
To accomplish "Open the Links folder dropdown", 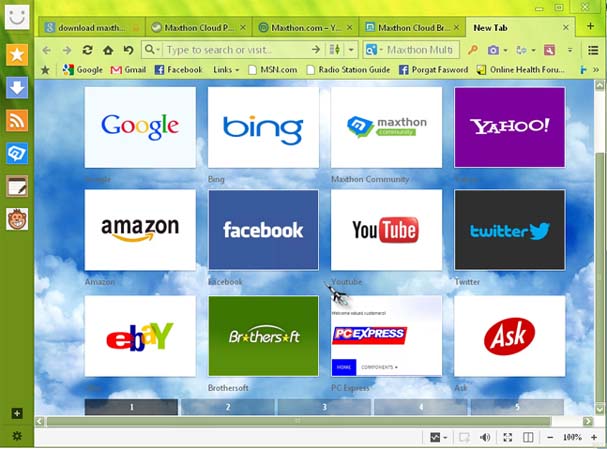I will [226, 70].
